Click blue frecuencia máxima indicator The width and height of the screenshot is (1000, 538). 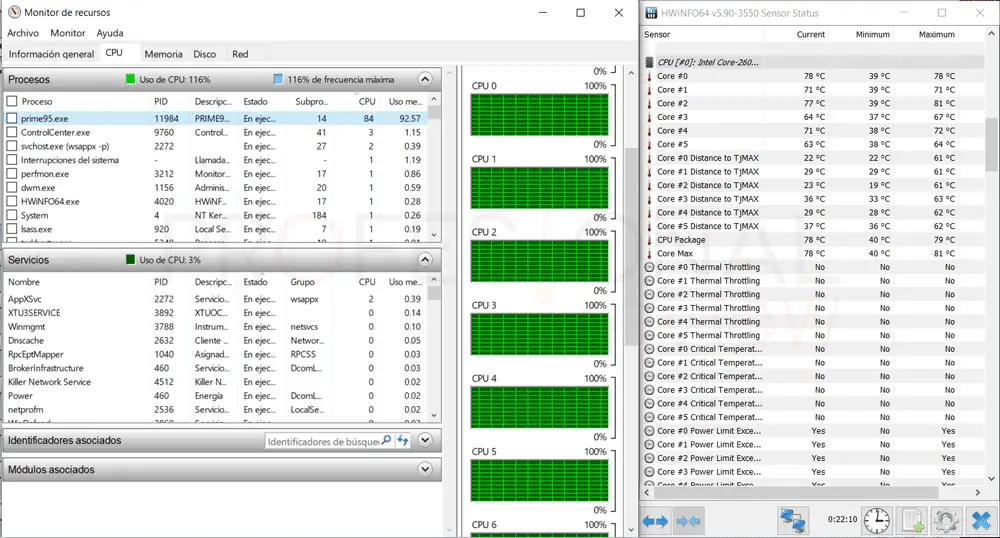click(278, 79)
